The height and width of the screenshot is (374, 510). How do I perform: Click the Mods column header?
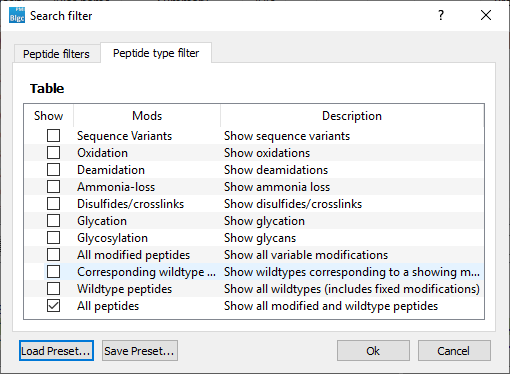[147, 116]
